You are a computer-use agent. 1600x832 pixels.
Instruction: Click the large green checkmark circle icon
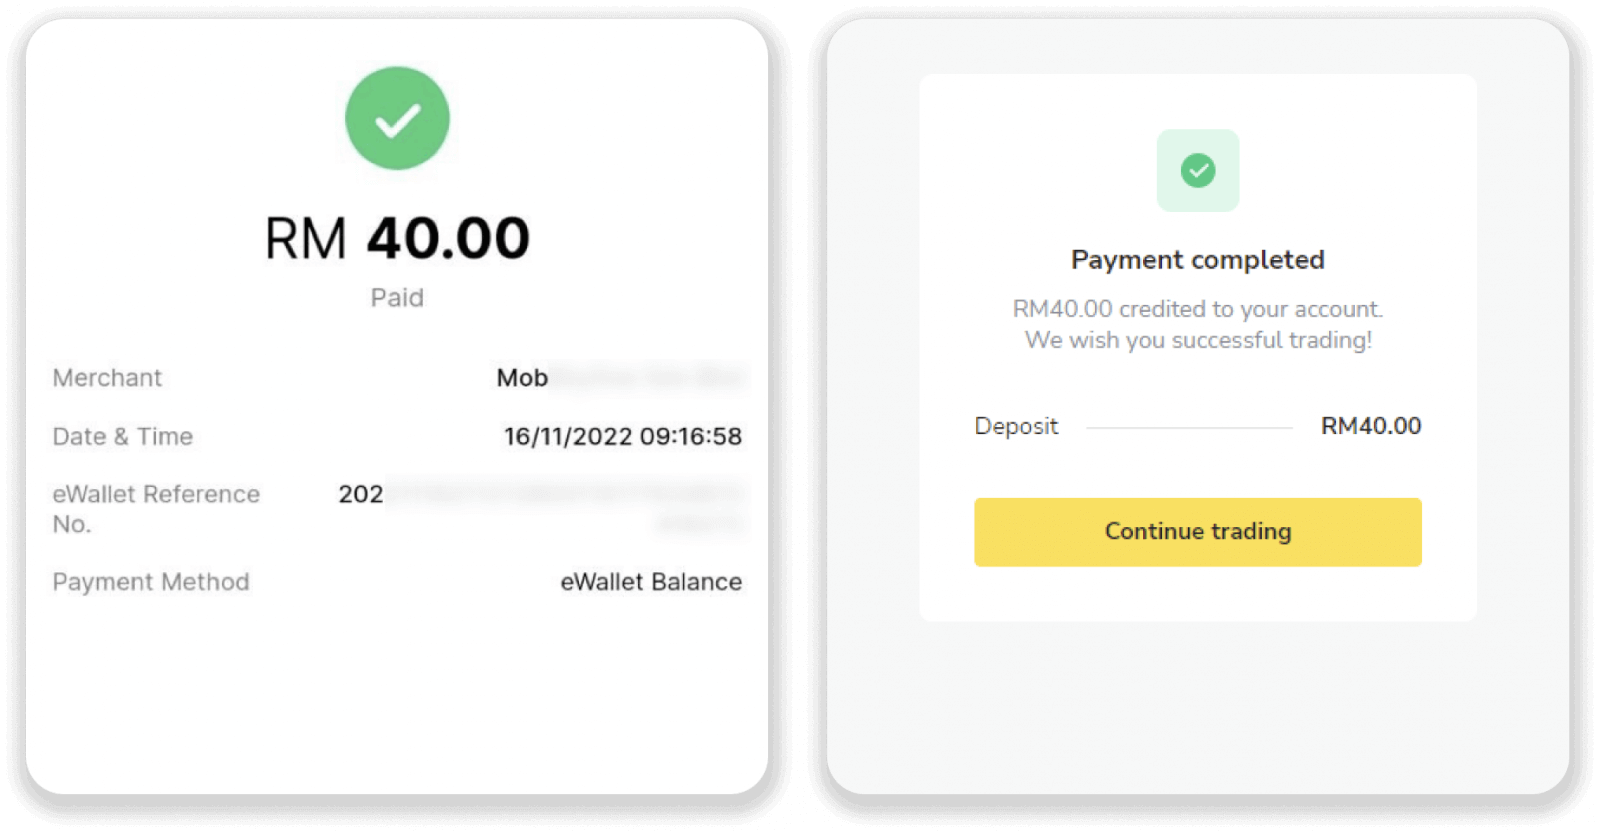pyautogui.click(x=397, y=118)
